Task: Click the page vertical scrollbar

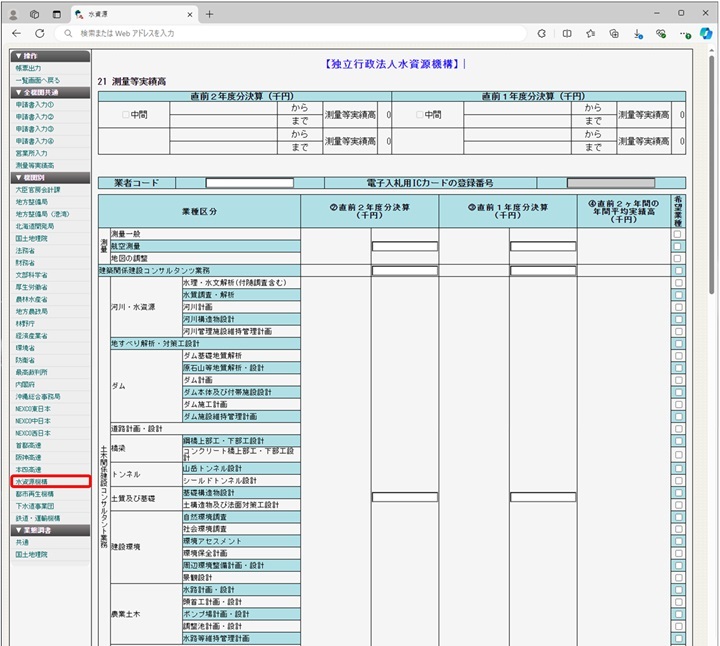Action: pyautogui.click(x=712, y=174)
